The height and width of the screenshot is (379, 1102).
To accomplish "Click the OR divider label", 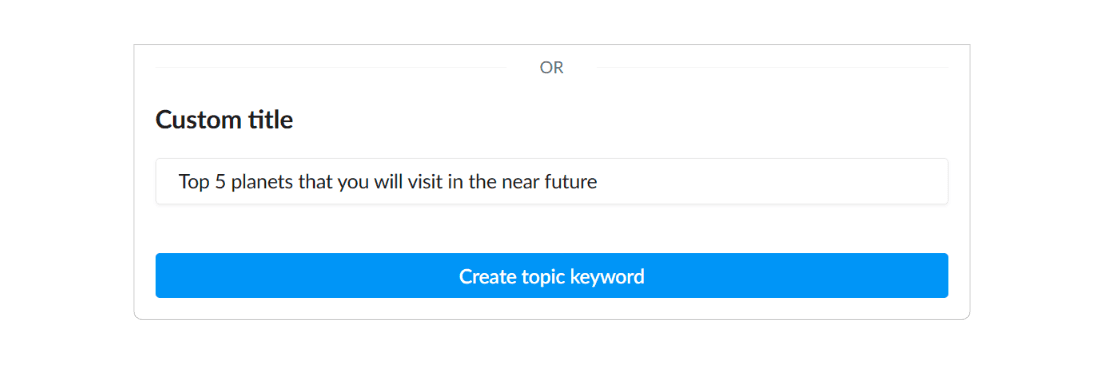I will pyautogui.click(x=552, y=68).
